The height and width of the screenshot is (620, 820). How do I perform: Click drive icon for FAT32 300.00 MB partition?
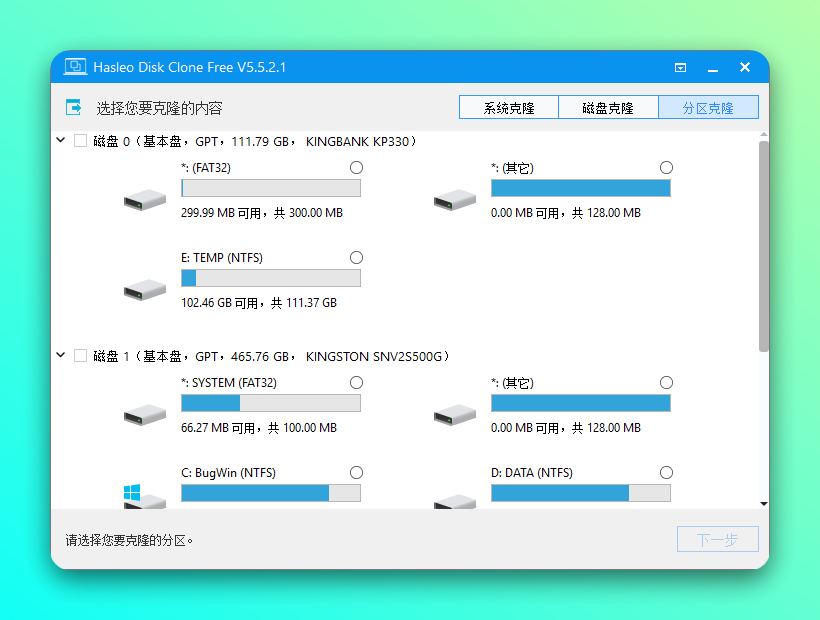(145, 200)
